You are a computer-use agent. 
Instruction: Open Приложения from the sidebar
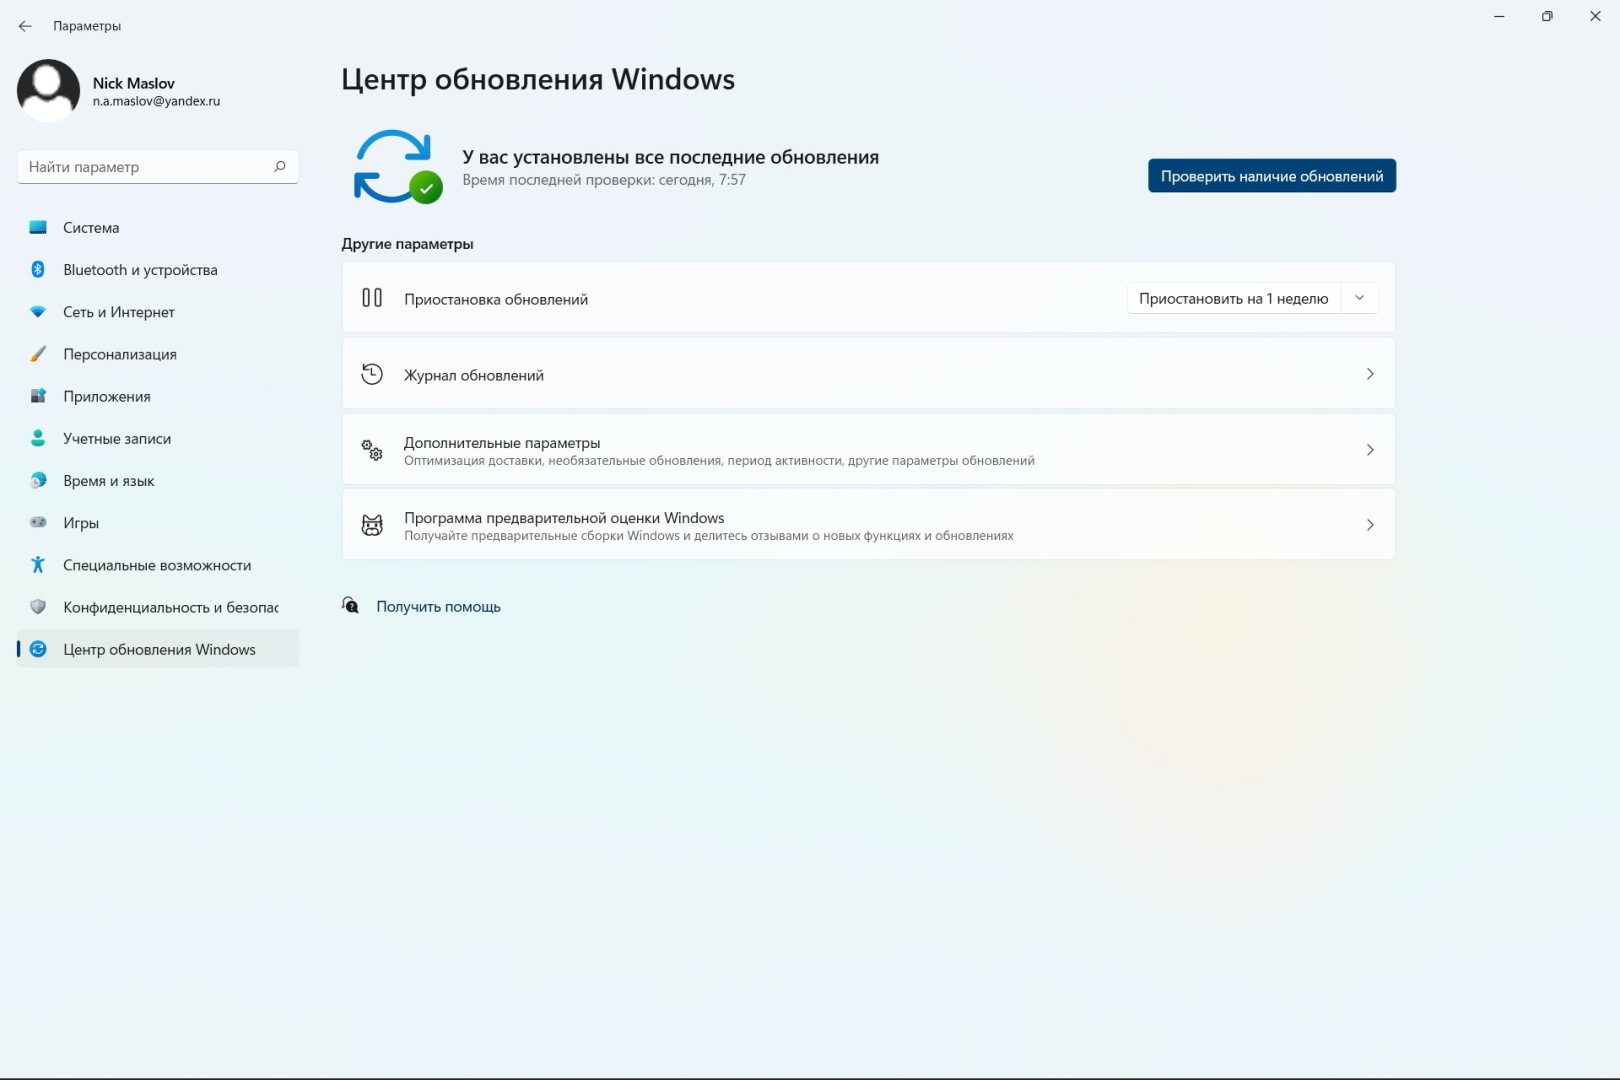[106, 396]
